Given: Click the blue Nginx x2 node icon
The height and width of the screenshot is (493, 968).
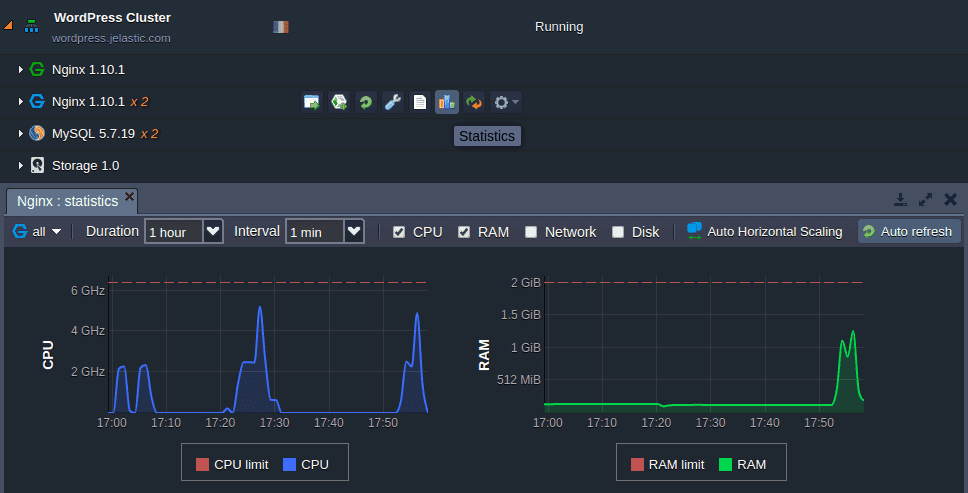Looking at the screenshot, I should coord(37,101).
